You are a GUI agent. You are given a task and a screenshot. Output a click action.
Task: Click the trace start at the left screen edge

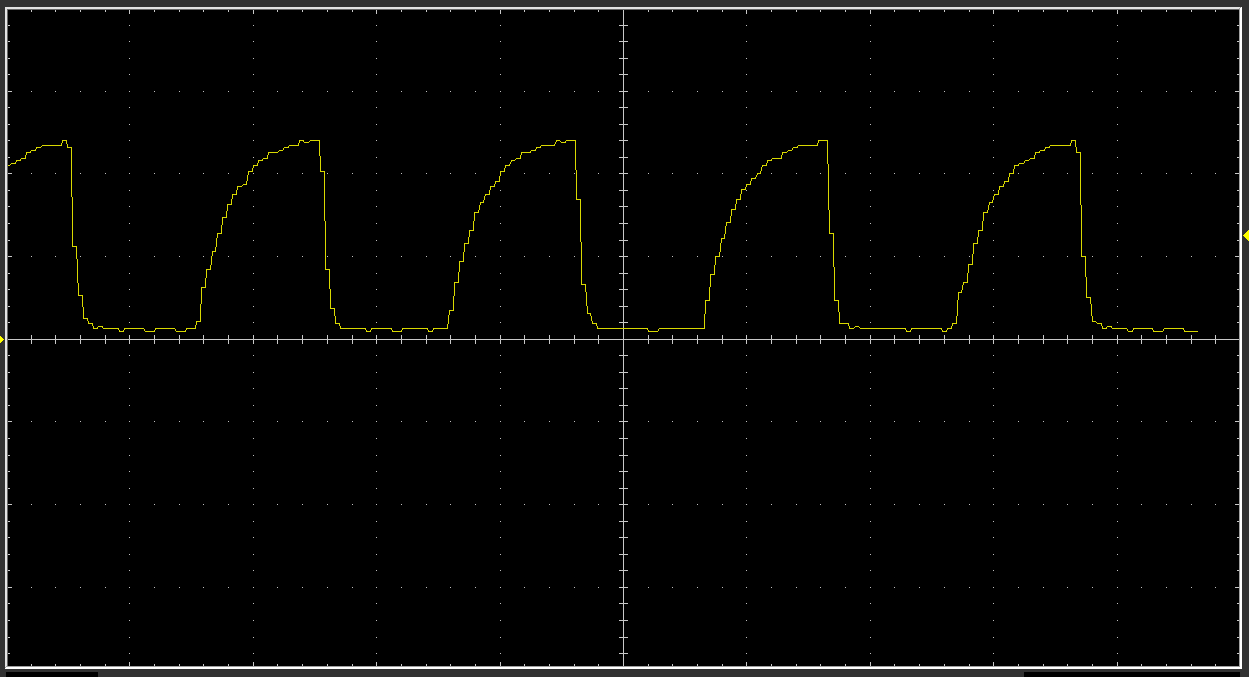click(x=10, y=163)
